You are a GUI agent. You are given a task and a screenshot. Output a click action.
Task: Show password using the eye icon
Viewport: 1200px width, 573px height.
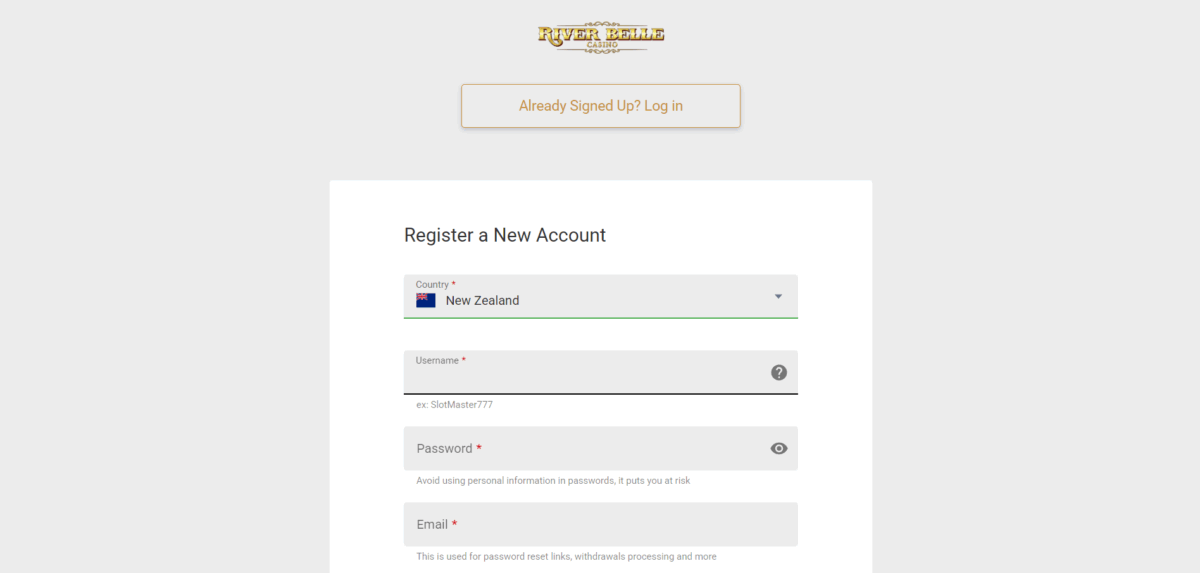[779, 448]
